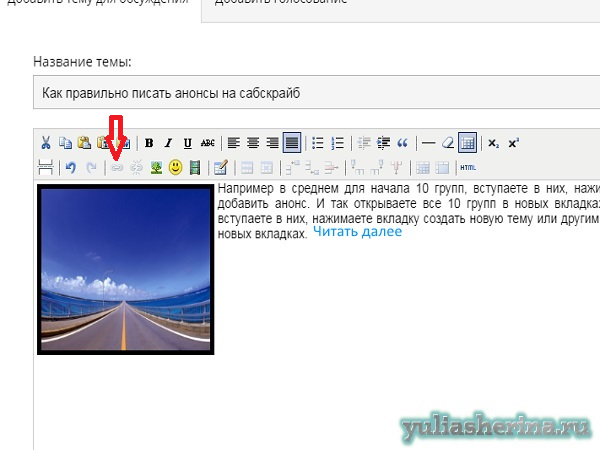Click the 'Название темы:' label
Screen dimensions: 600x450
pos(82,62)
